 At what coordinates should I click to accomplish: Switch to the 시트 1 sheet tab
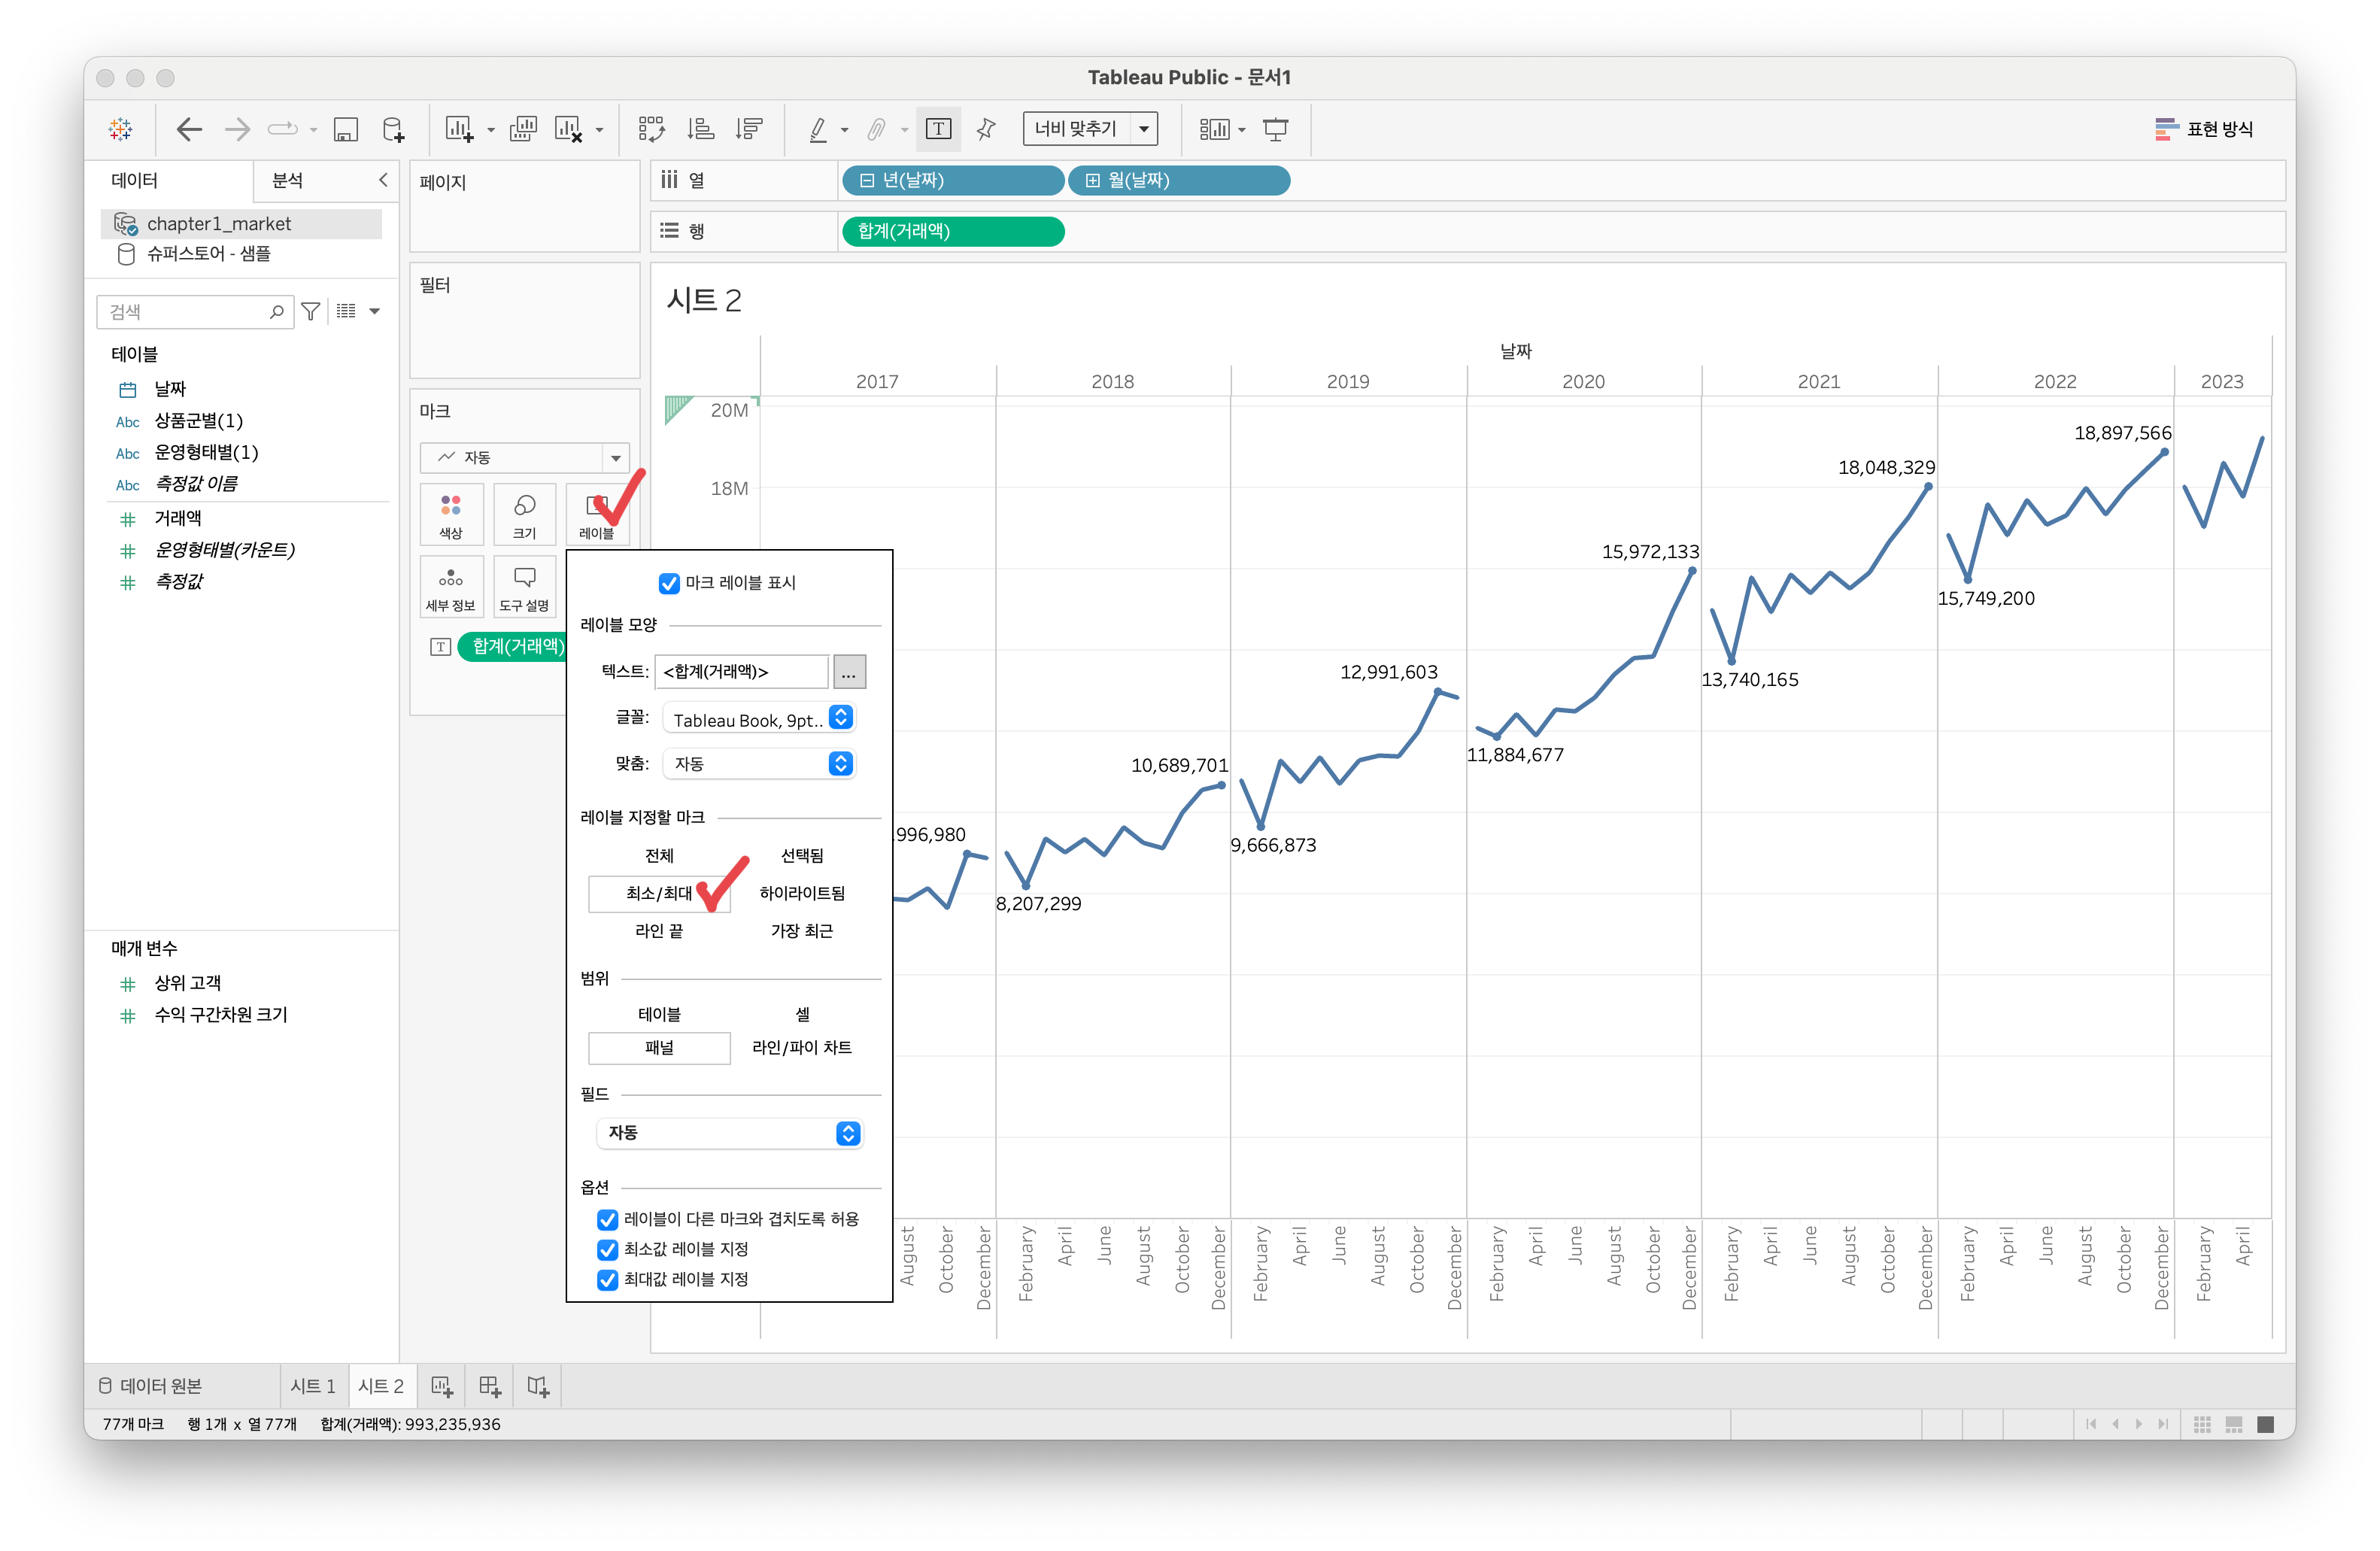click(313, 1386)
